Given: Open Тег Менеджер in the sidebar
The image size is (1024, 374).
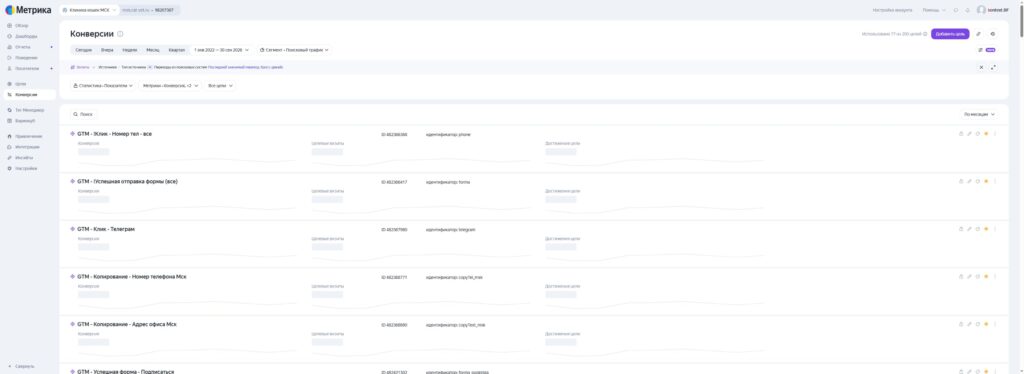Looking at the screenshot, I should (29, 110).
